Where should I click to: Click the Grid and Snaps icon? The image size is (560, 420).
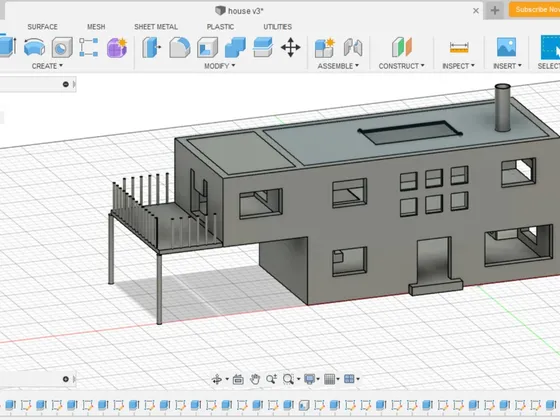(329, 379)
